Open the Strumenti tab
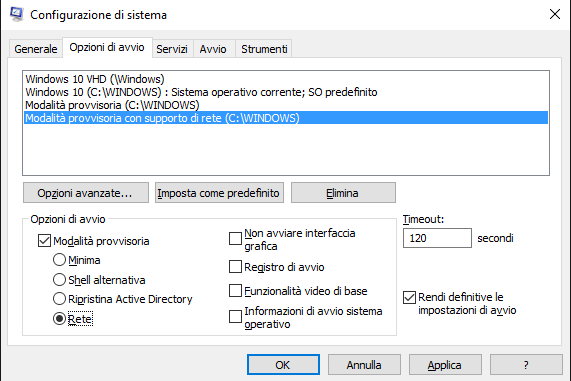This screenshot has width=571, height=381. pyautogui.click(x=264, y=49)
